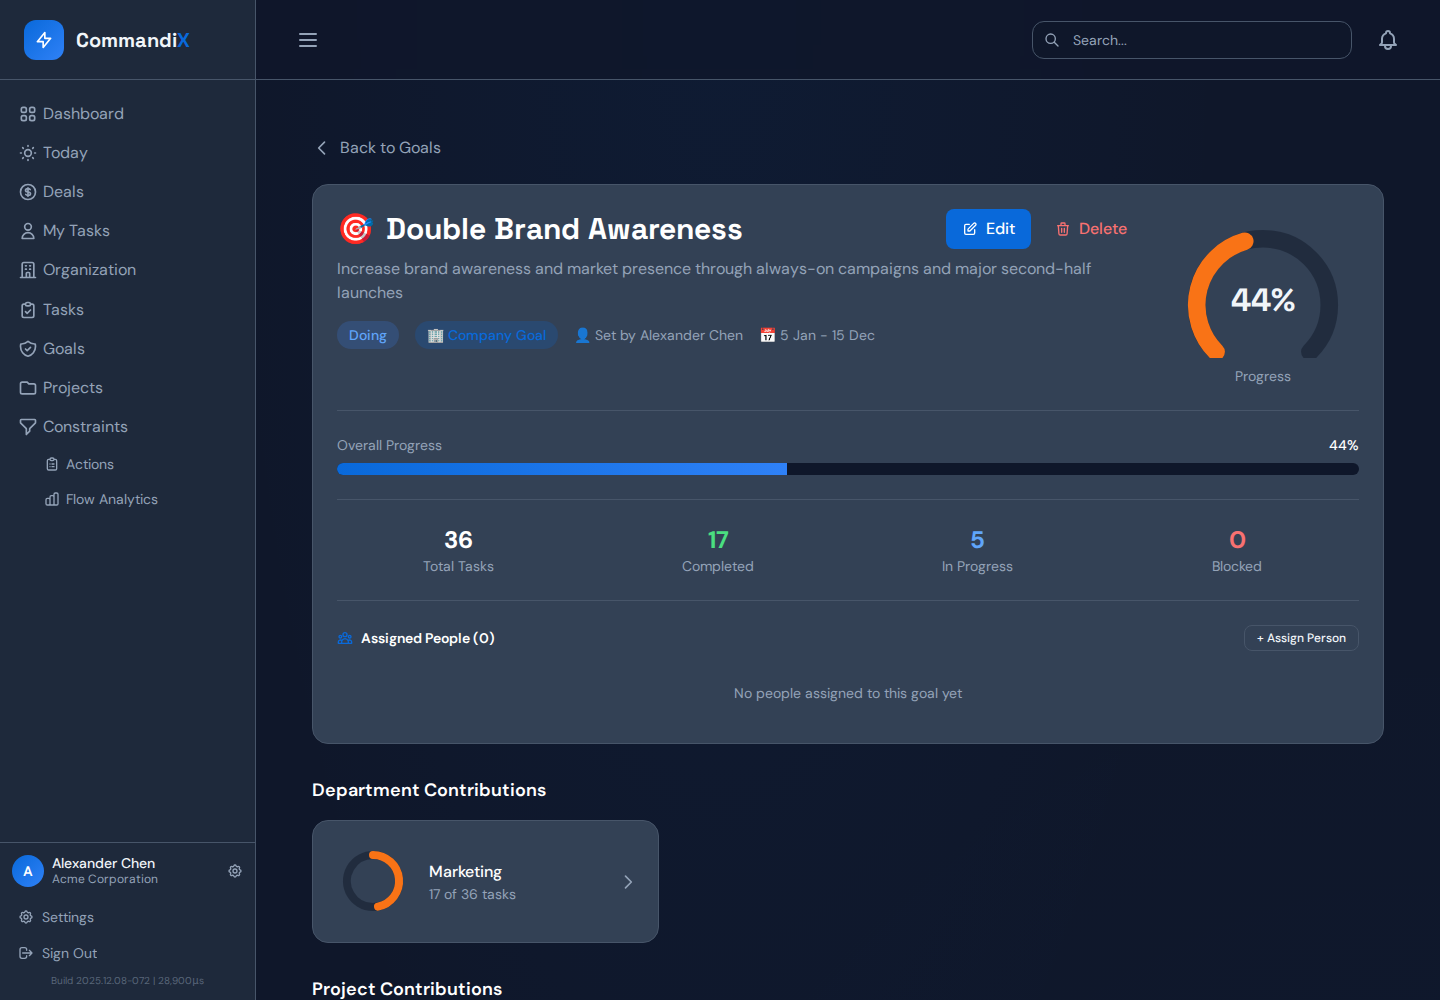The image size is (1440, 1000).
Task: Click the Overall Progress bar
Action: pyautogui.click(x=848, y=469)
